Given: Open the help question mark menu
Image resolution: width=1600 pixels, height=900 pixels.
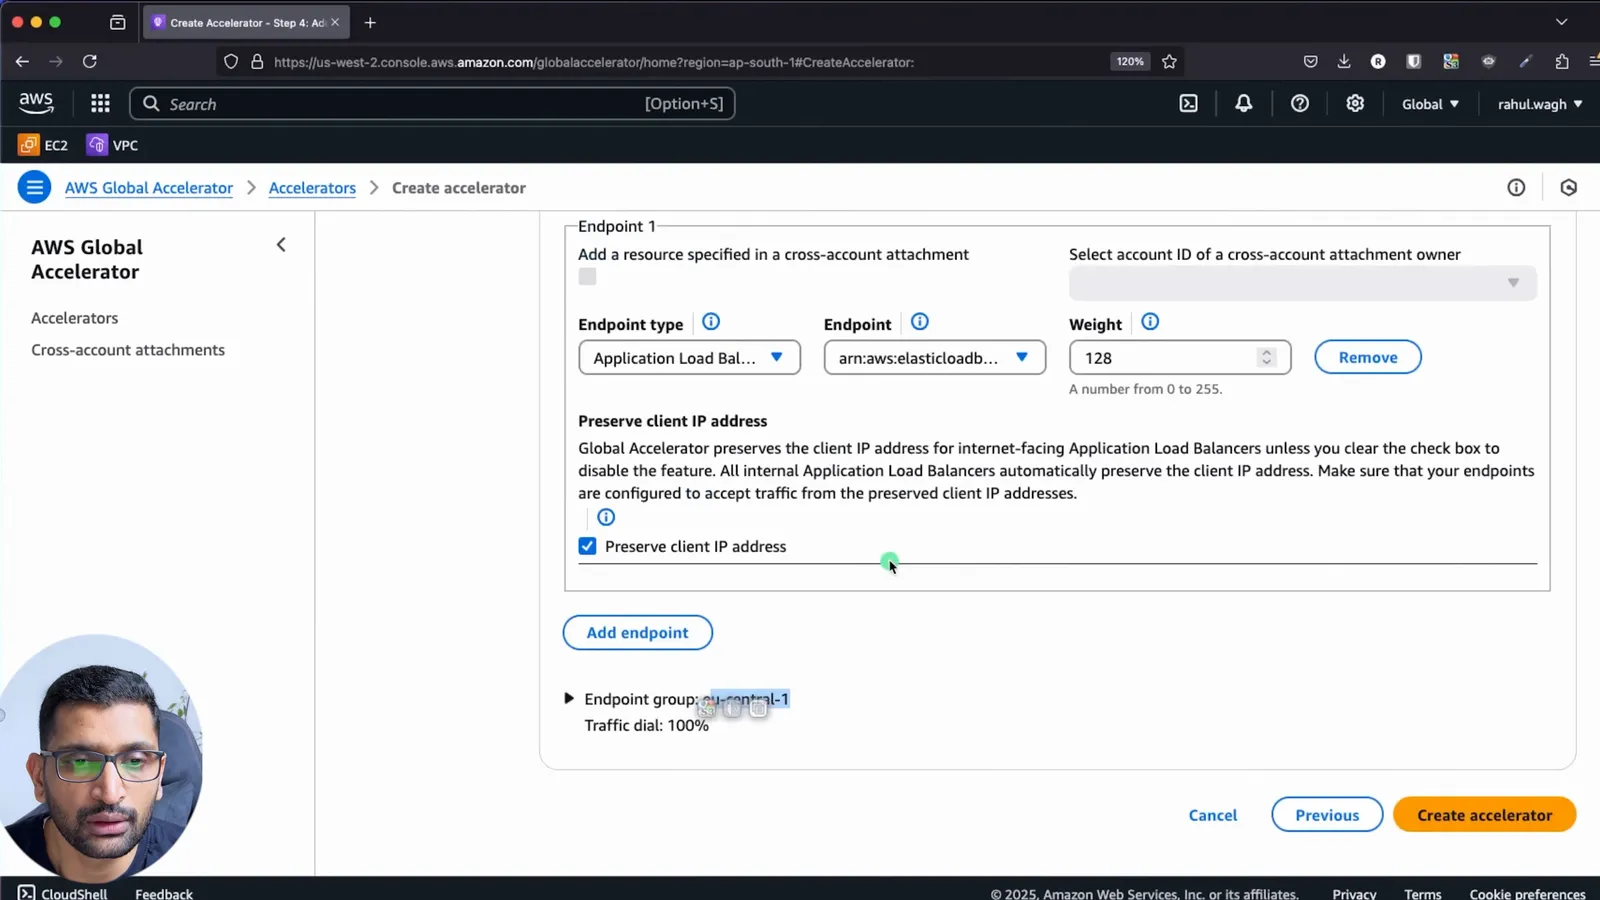Looking at the screenshot, I should point(1299,103).
